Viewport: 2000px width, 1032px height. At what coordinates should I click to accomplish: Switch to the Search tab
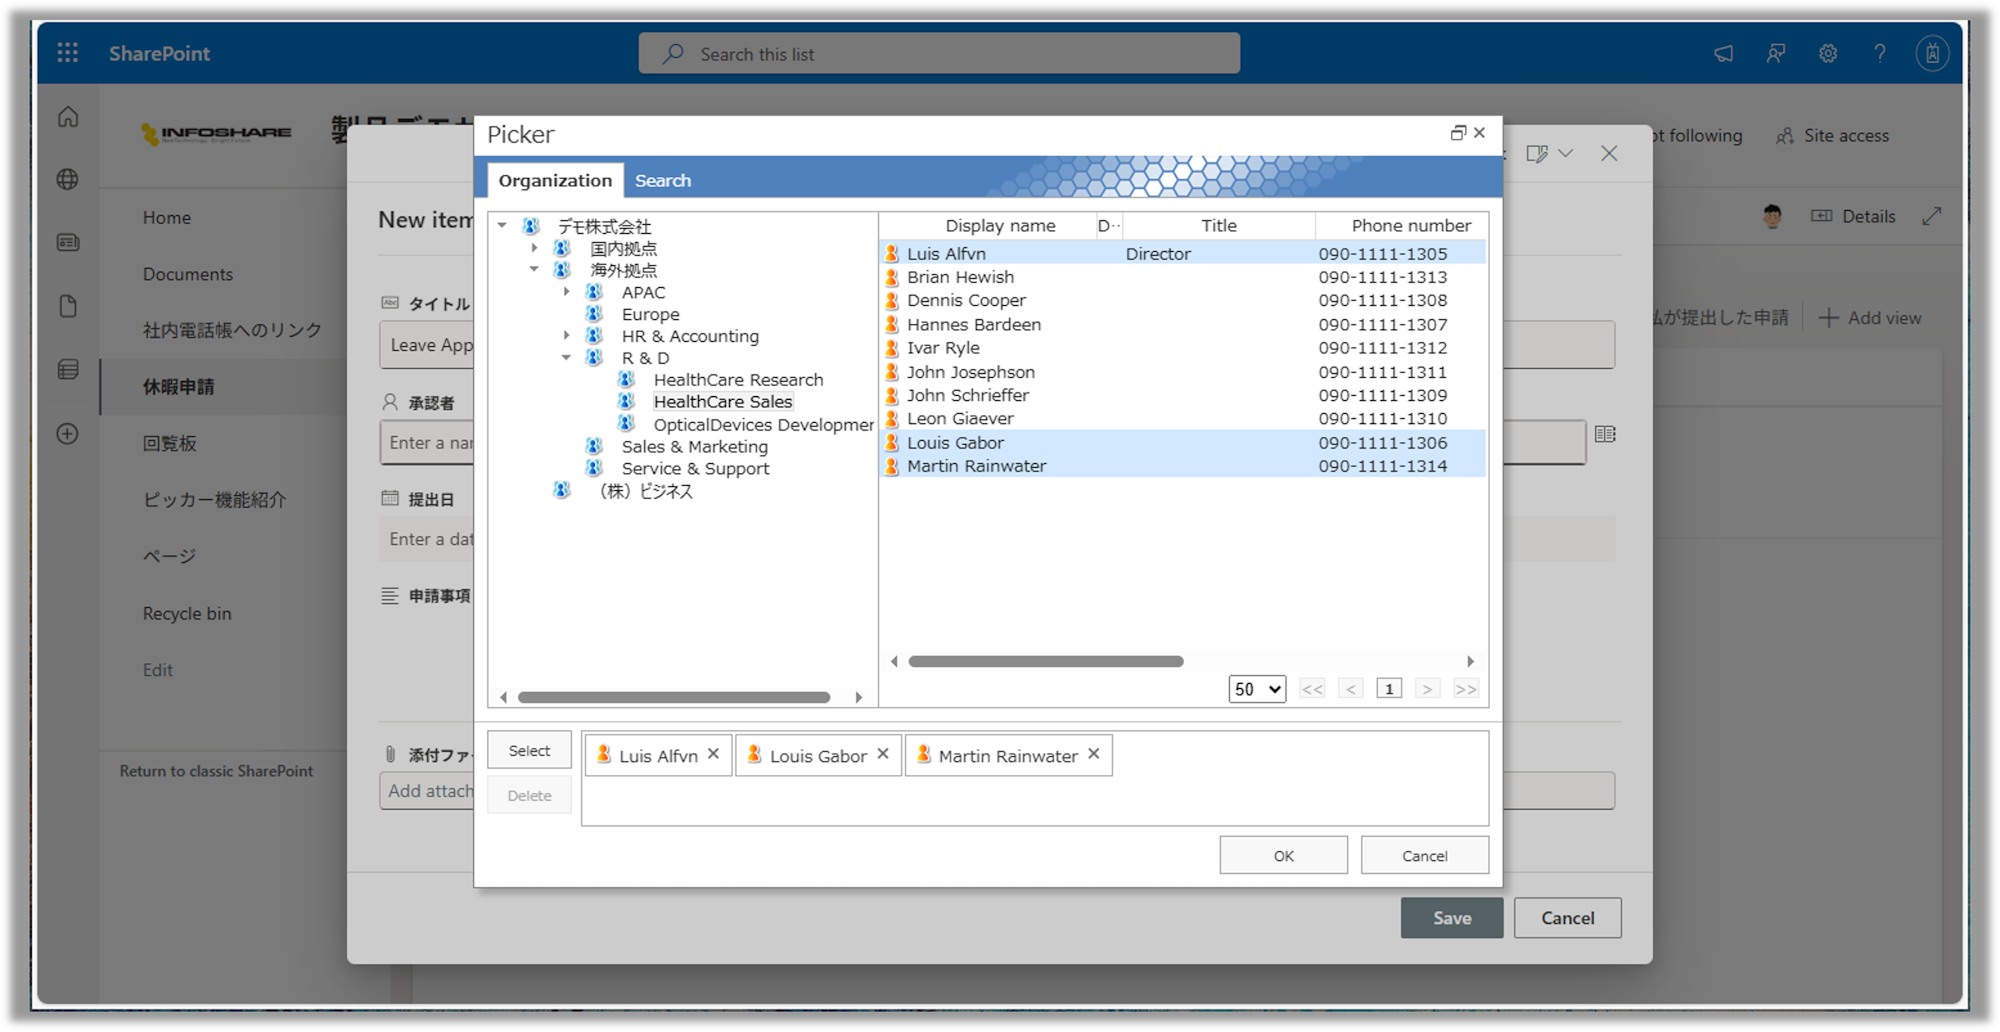tap(662, 181)
